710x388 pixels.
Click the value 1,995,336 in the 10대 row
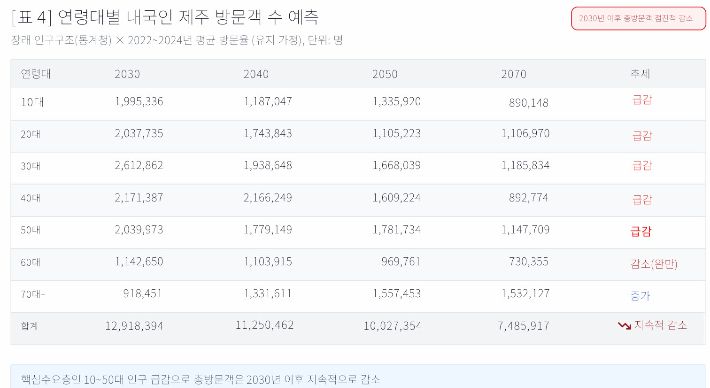tap(139, 101)
